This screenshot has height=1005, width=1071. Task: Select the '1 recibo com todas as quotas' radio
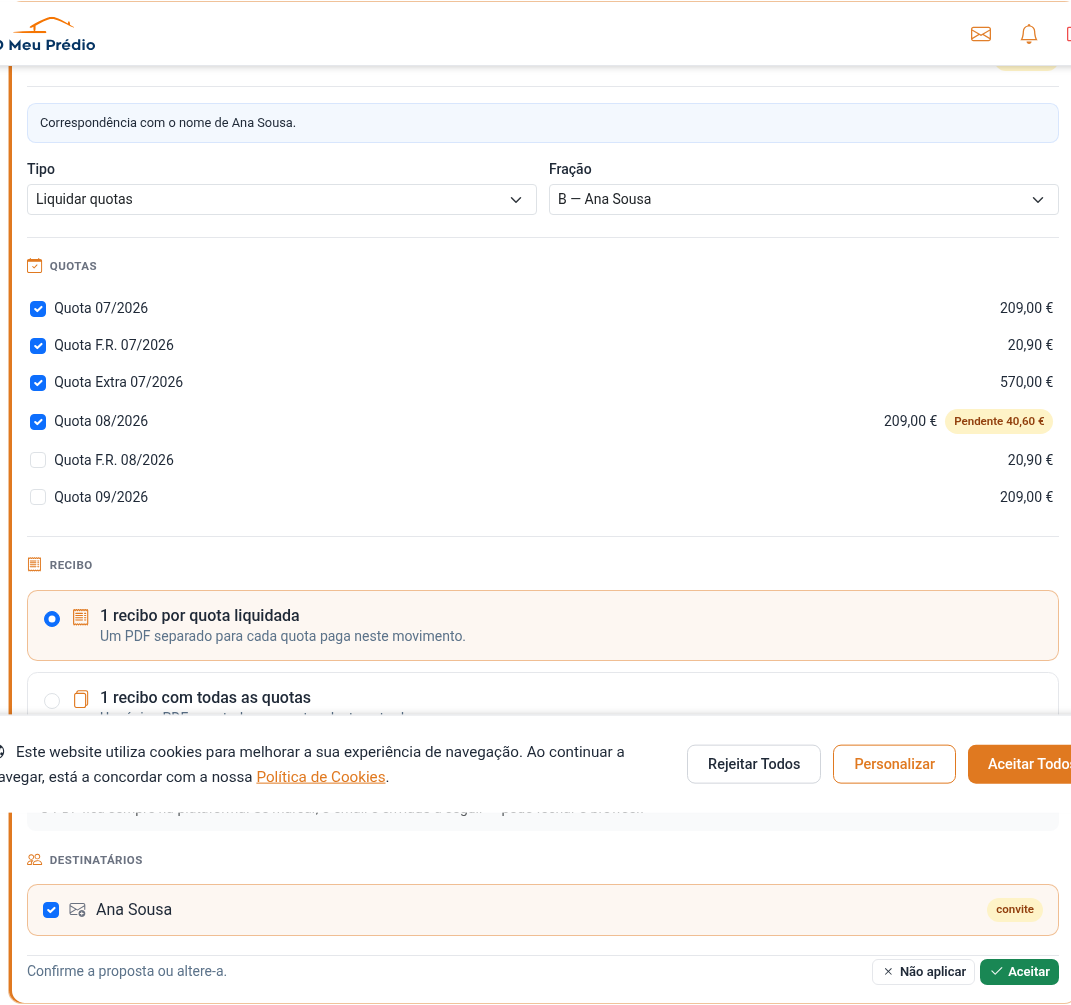pos(52,701)
